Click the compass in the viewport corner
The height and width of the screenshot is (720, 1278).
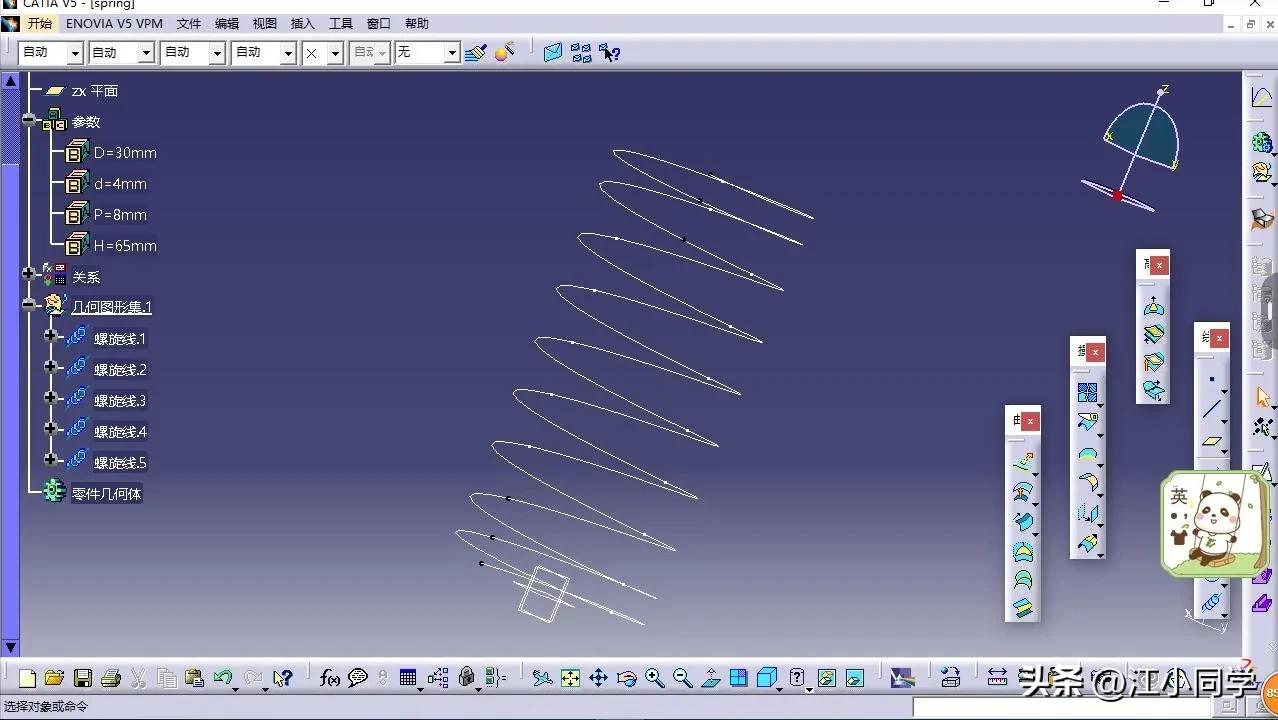tap(1140, 145)
